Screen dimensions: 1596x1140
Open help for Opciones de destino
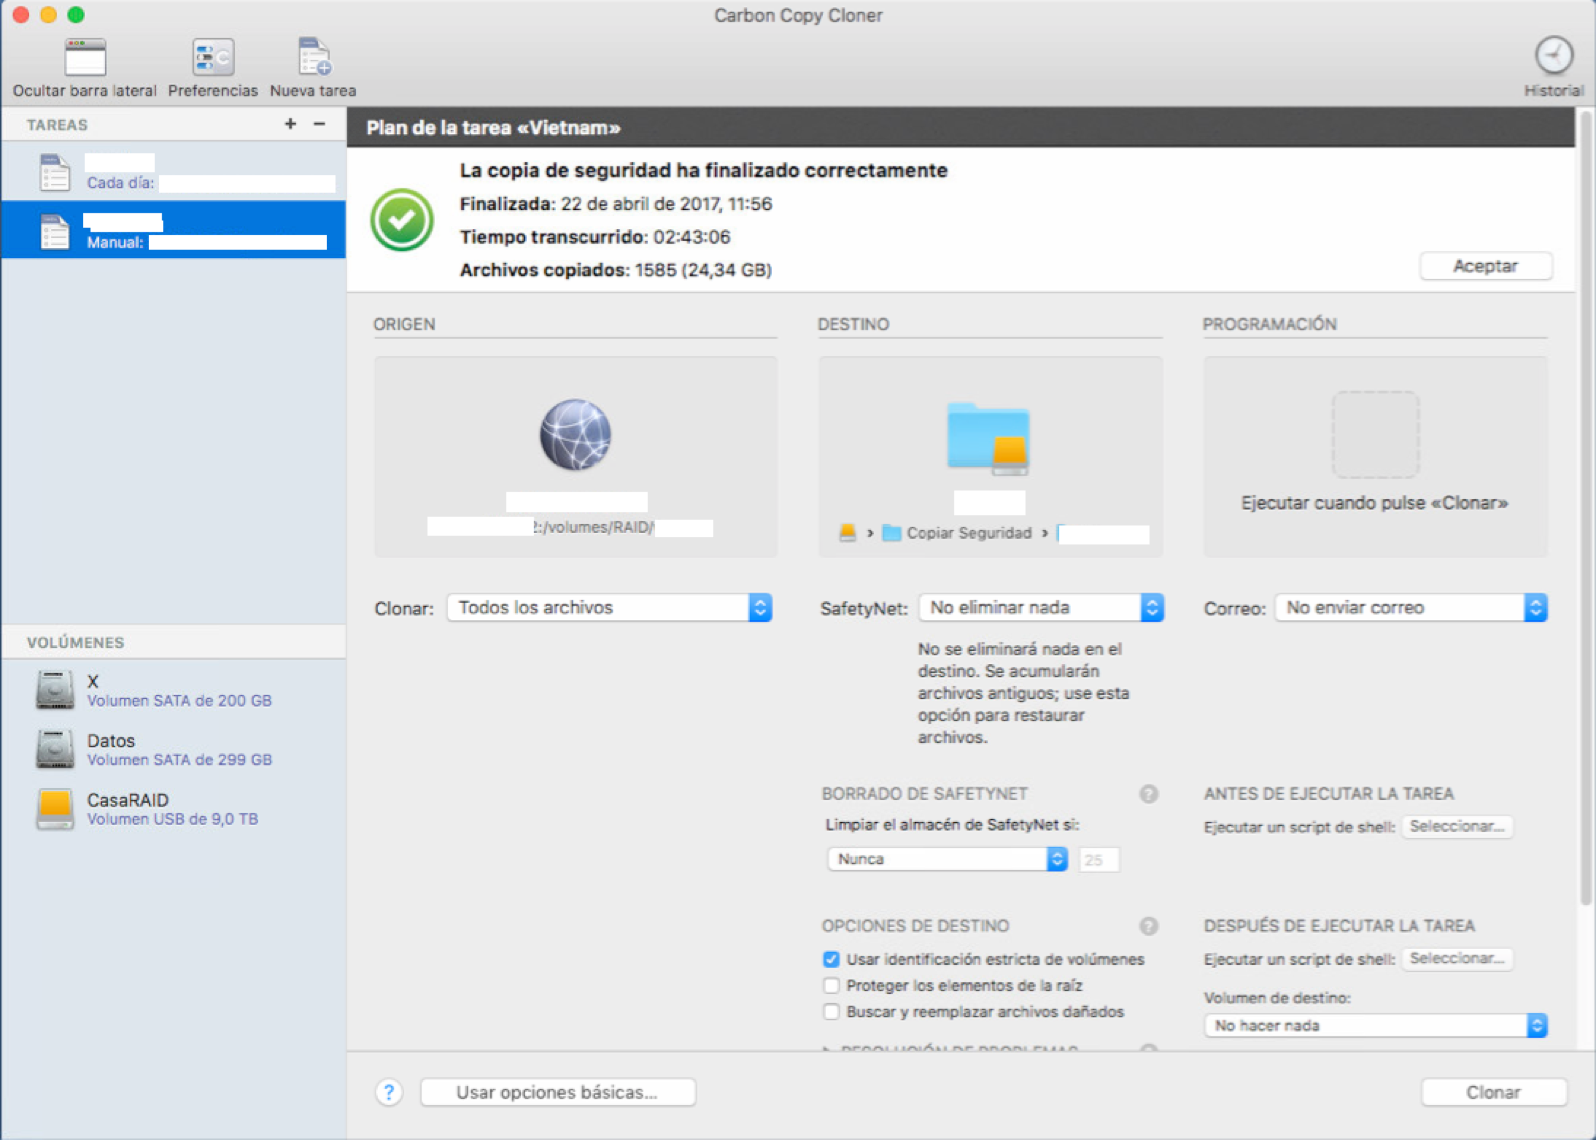pyautogui.click(x=1149, y=926)
